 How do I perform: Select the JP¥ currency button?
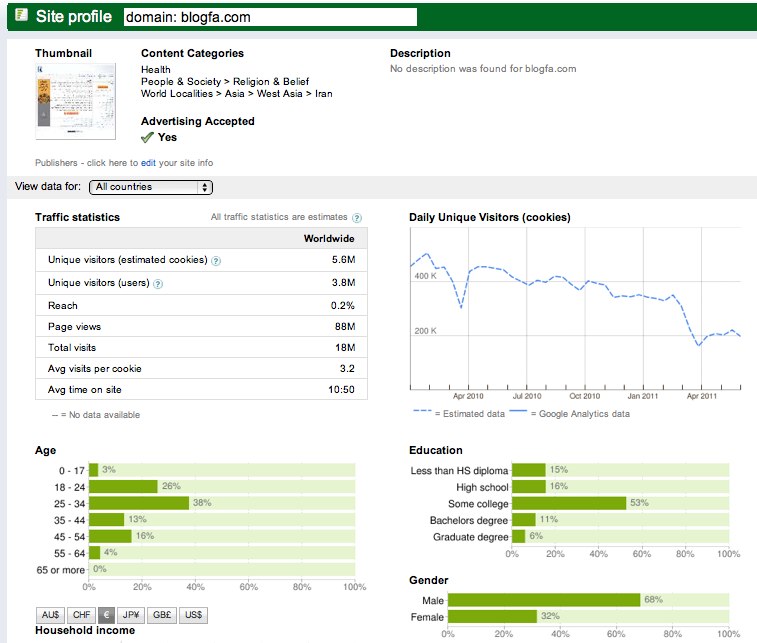click(131, 615)
